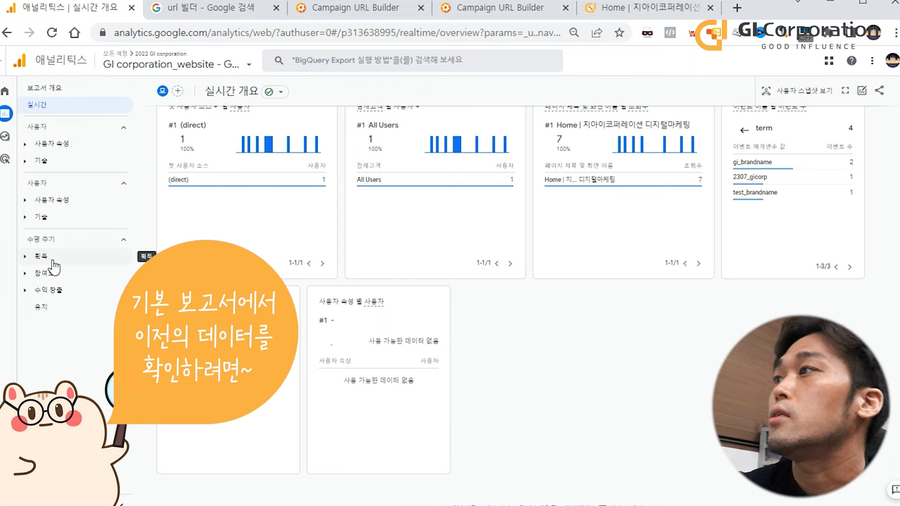Add a new comparison with plus icon

coord(178,91)
